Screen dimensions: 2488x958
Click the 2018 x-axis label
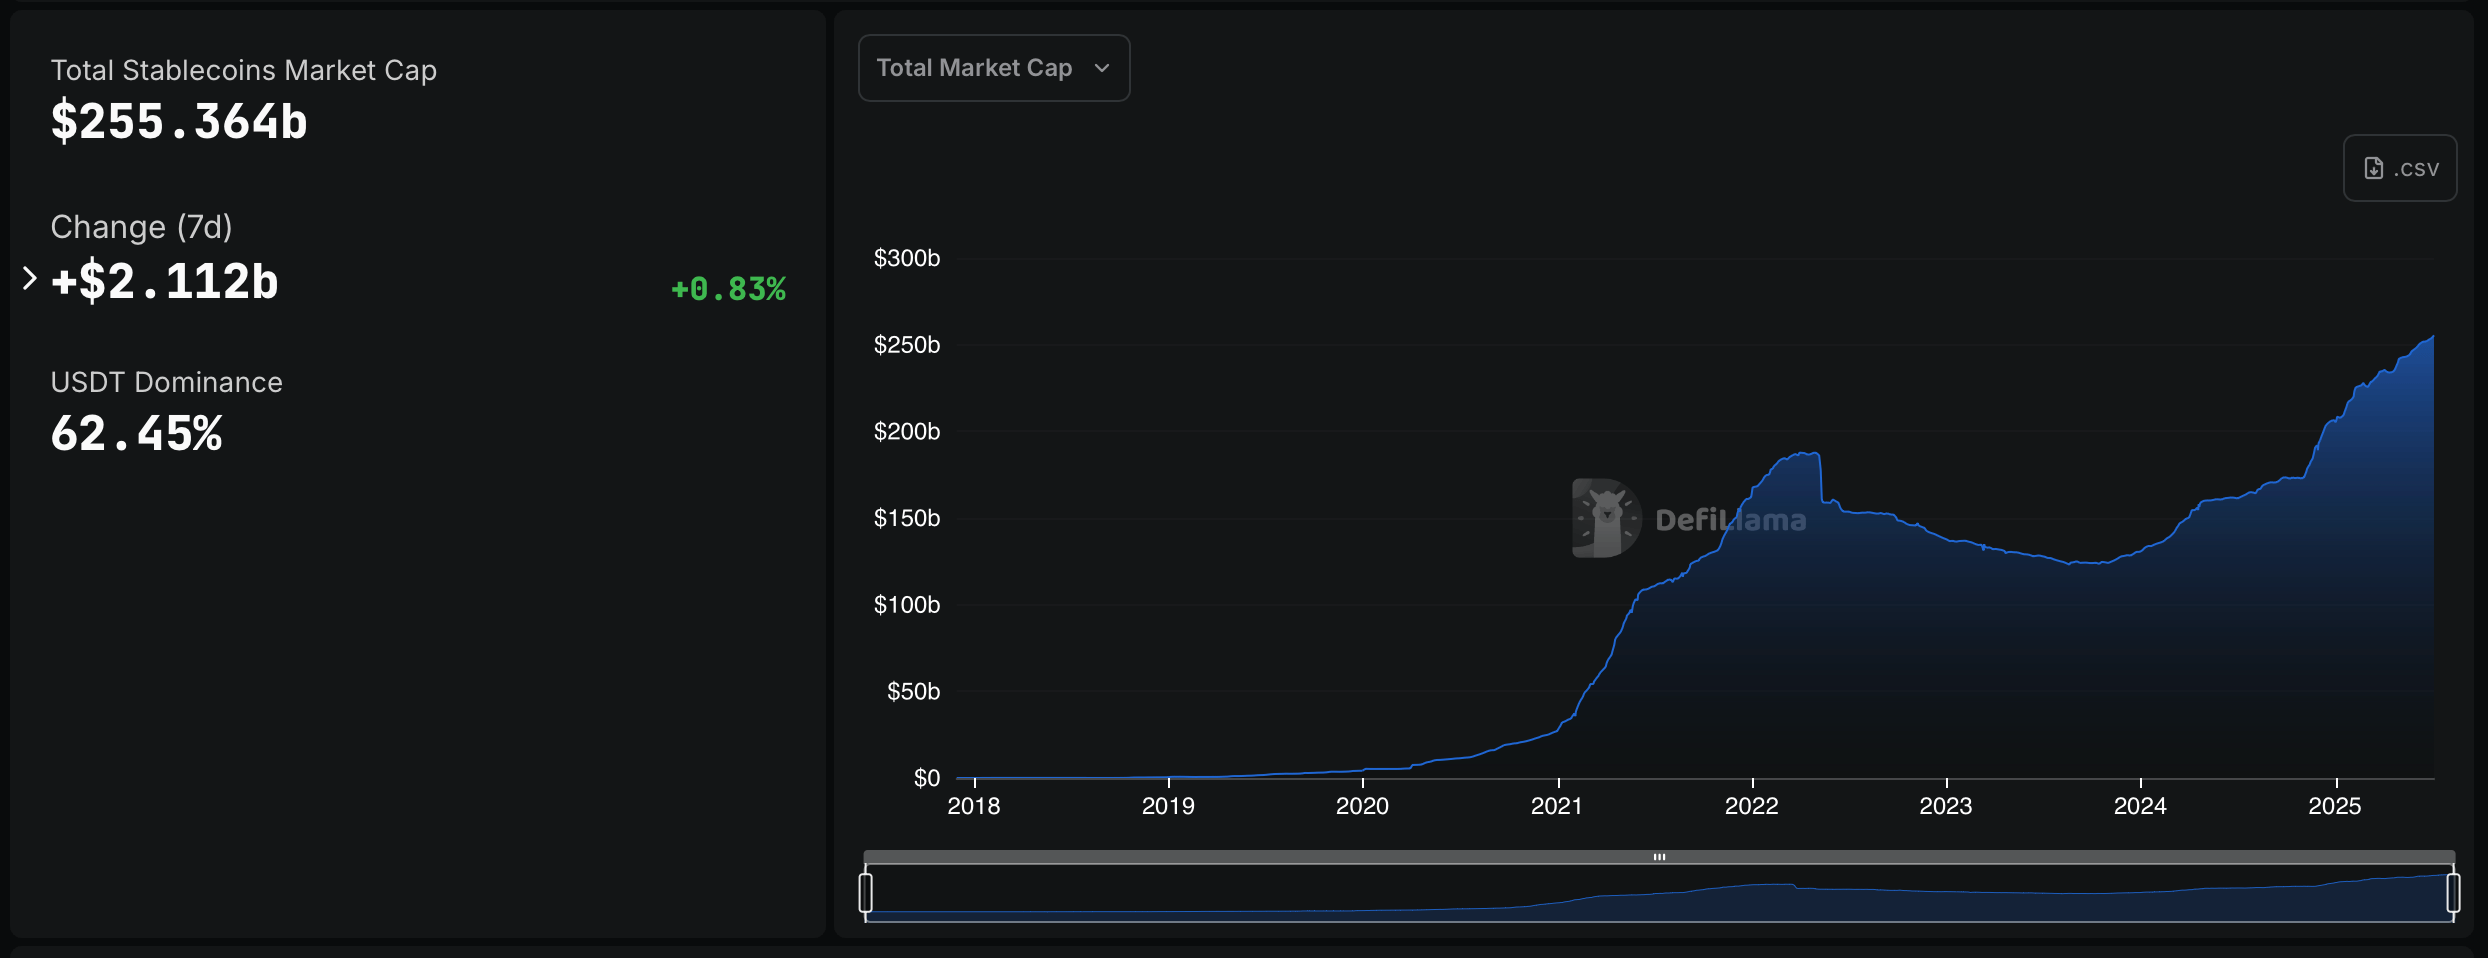[x=974, y=806]
